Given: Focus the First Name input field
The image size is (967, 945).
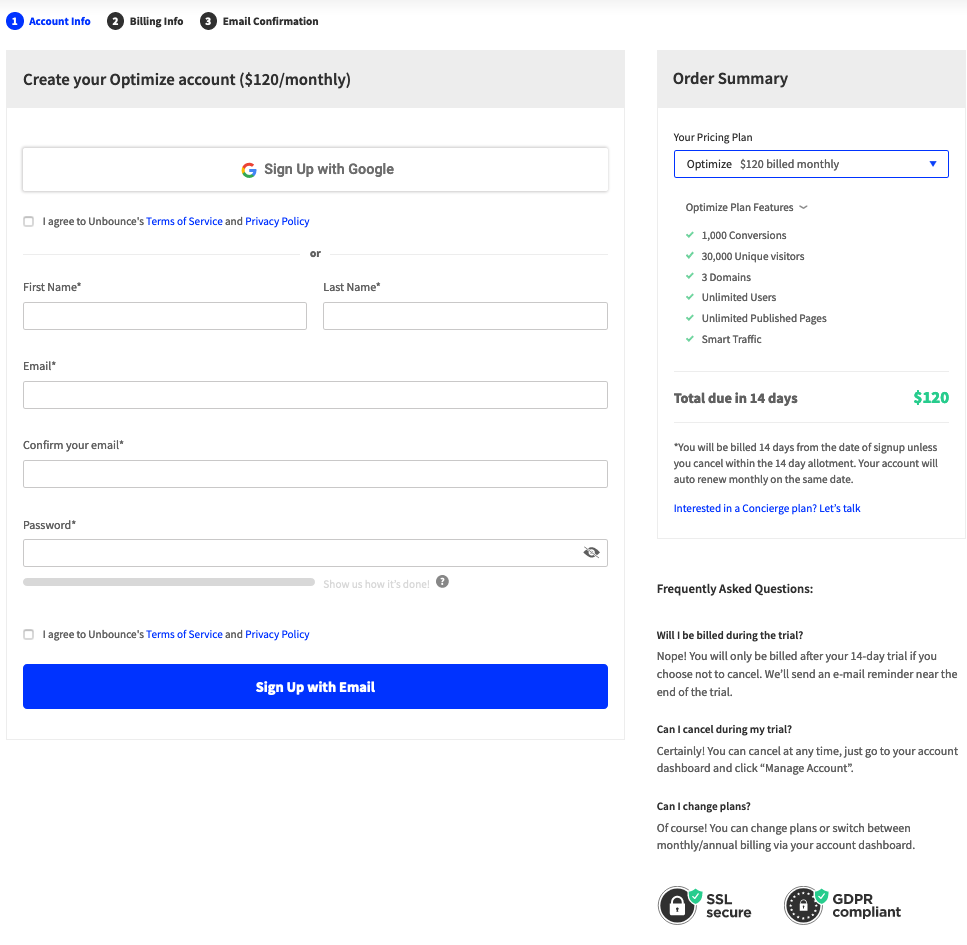Looking at the screenshot, I should coord(165,316).
